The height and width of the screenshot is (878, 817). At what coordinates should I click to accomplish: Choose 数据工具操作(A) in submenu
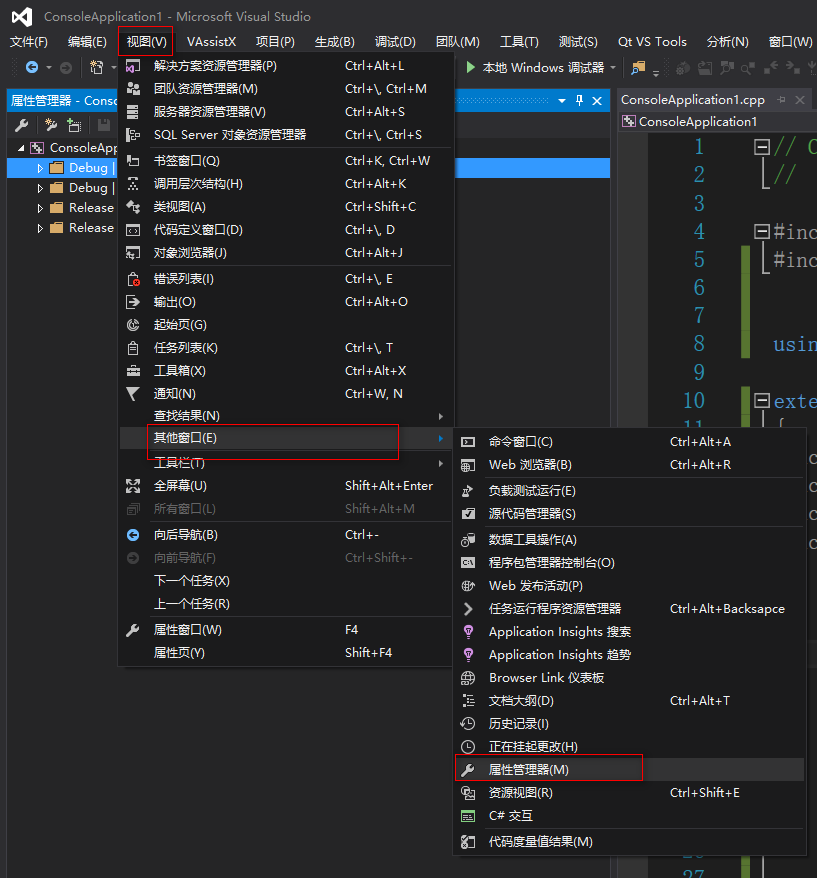(x=629, y=540)
